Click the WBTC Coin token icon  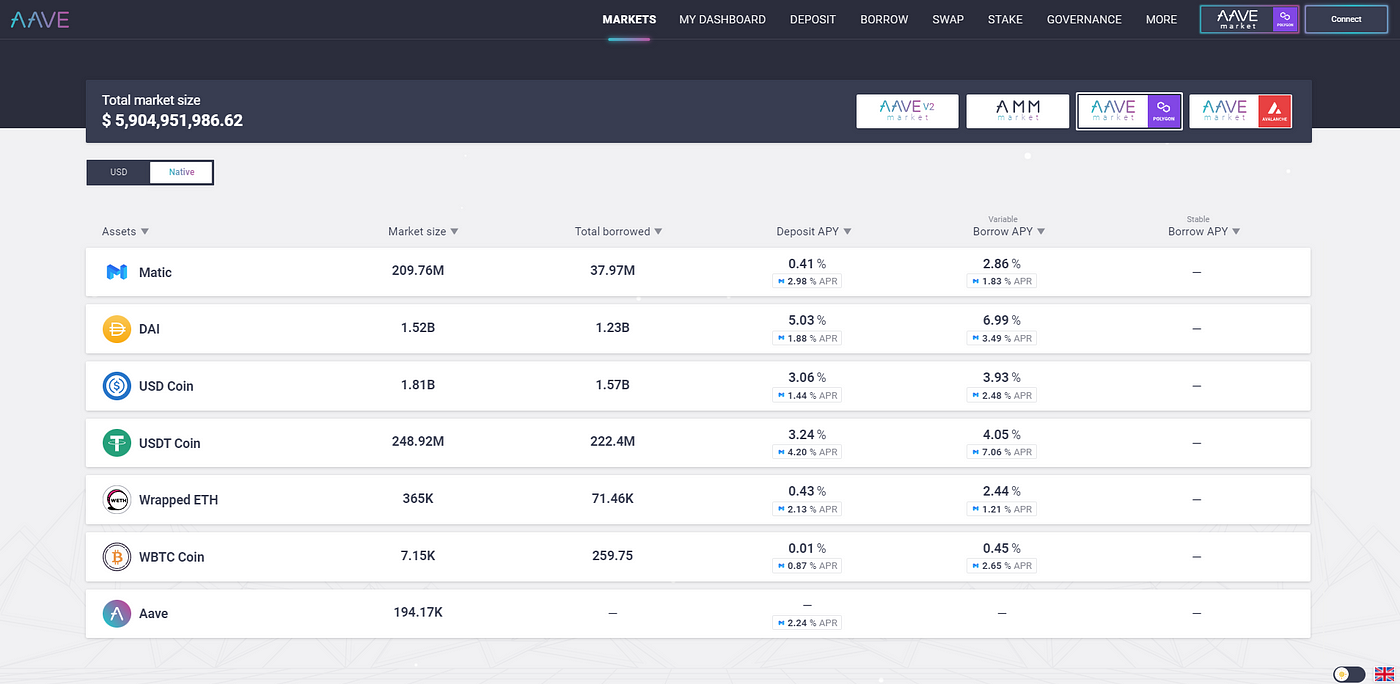(x=117, y=557)
